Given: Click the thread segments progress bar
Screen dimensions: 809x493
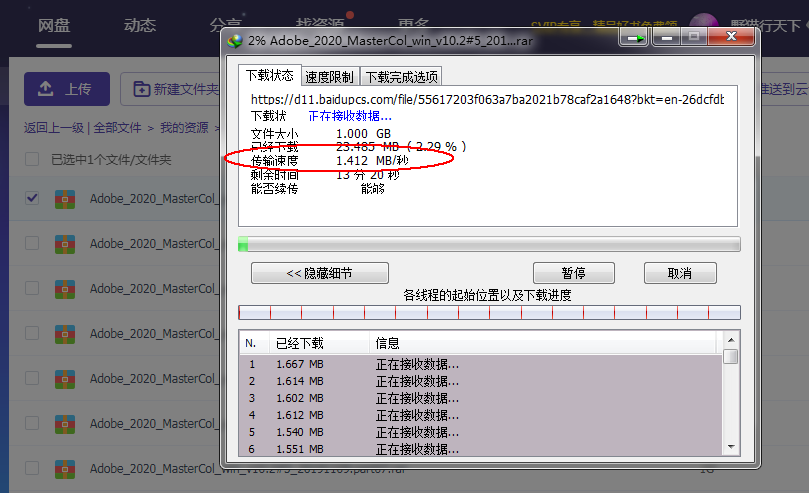Looking at the screenshot, I should tap(489, 312).
